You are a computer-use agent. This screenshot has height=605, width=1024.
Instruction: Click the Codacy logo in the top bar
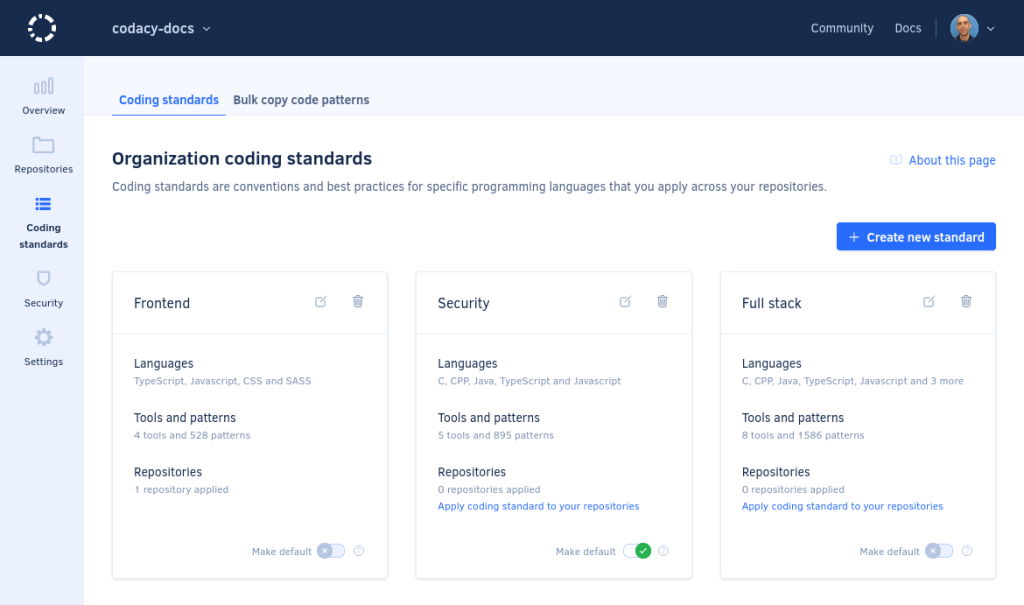pyautogui.click(x=41, y=28)
